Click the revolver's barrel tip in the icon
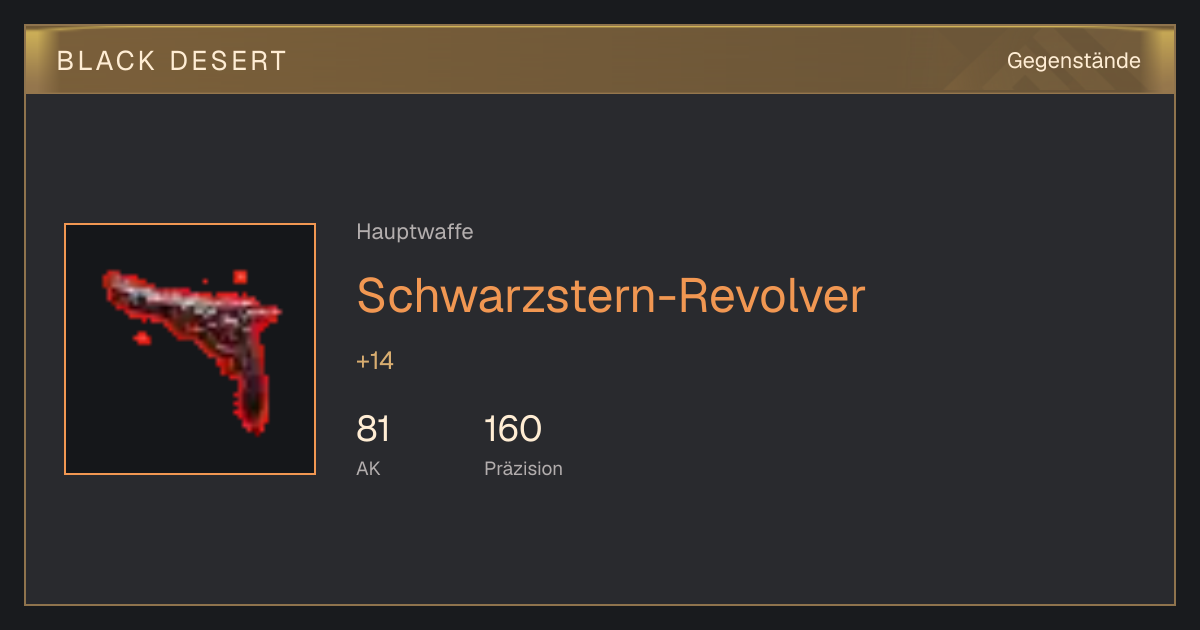 click(x=110, y=281)
